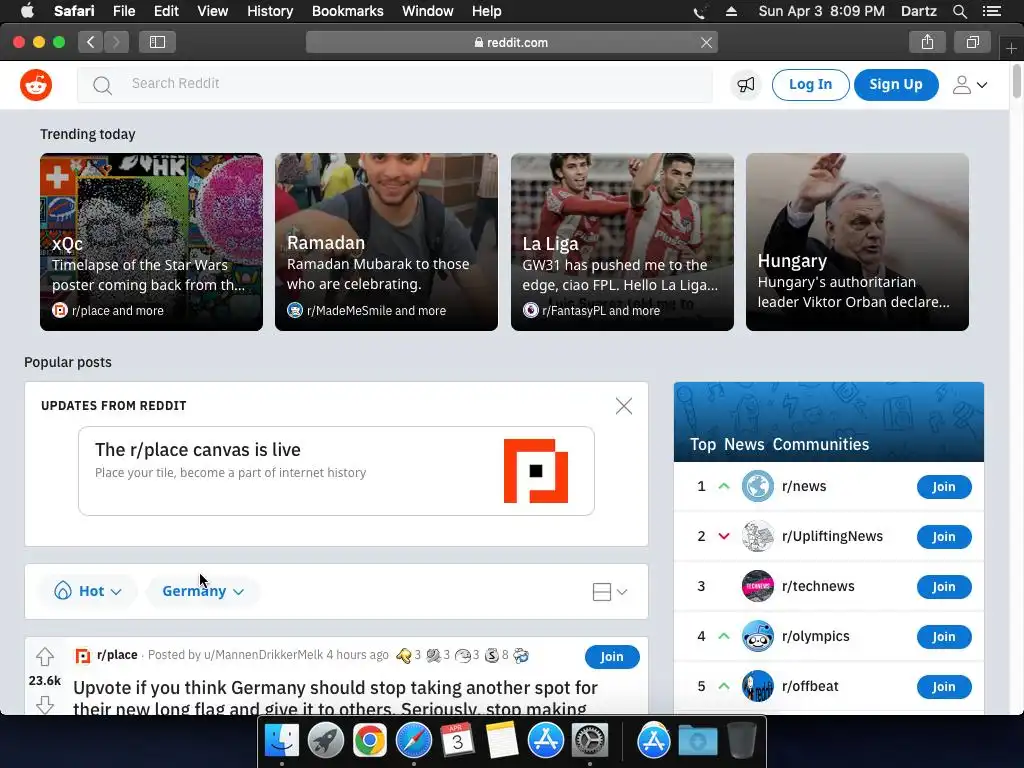Launch Google Chrome from the Dock
Image resolution: width=1024 pixels, height=768 pixels.
point(370,741)
